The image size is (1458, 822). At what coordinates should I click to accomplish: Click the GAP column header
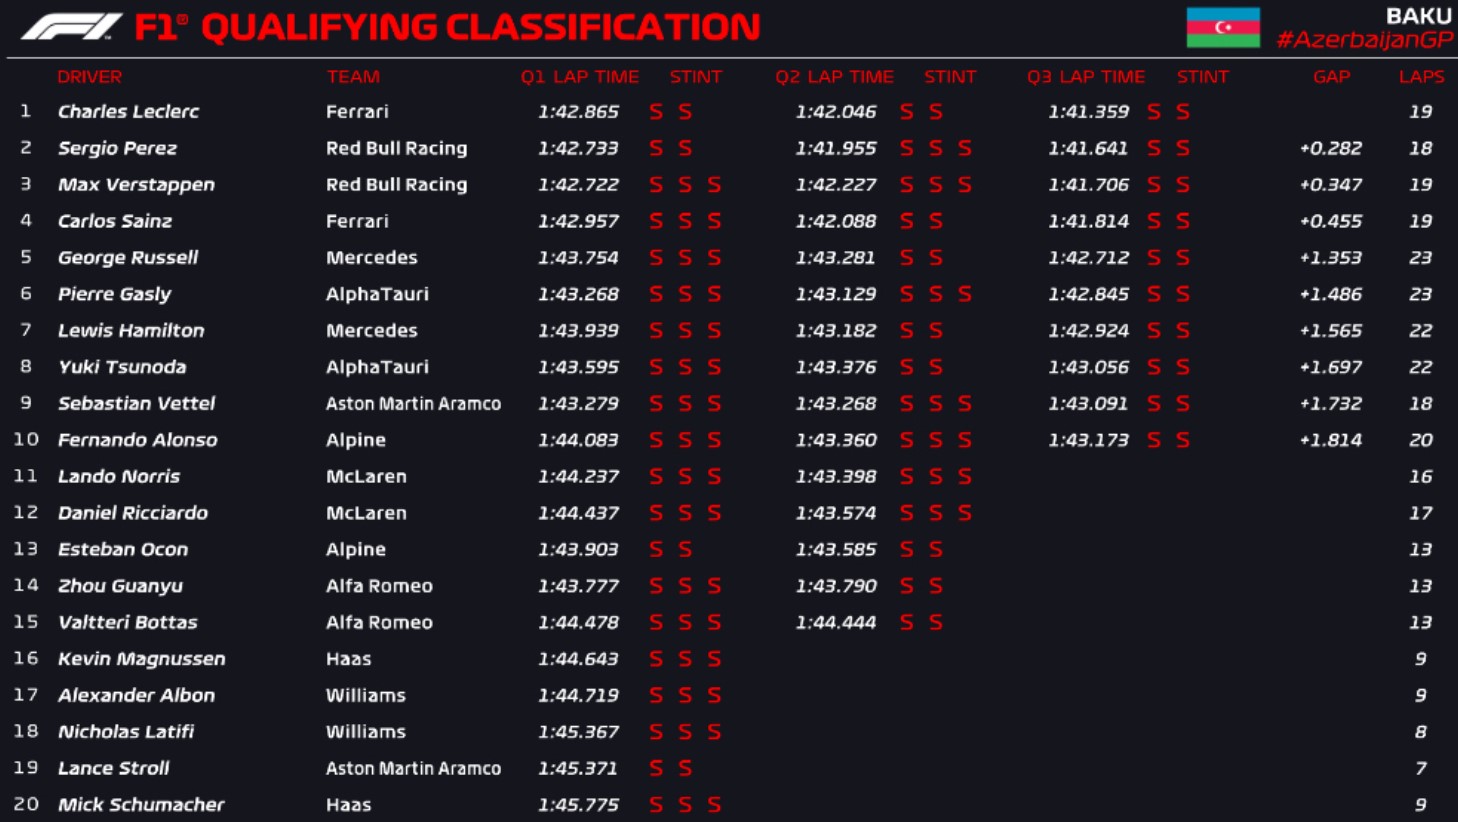(x=1331, y=77)
